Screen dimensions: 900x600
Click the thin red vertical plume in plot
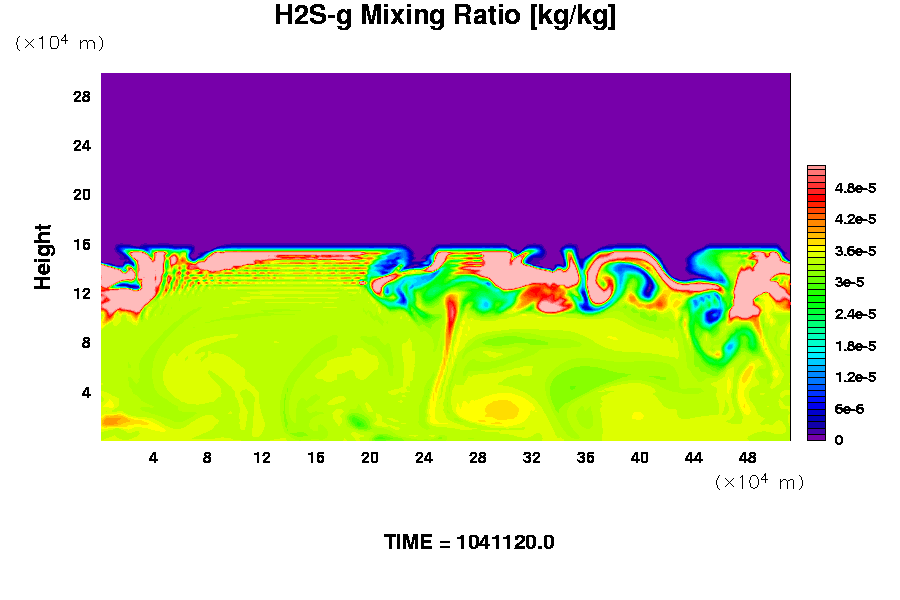click(x=451, y=320)
